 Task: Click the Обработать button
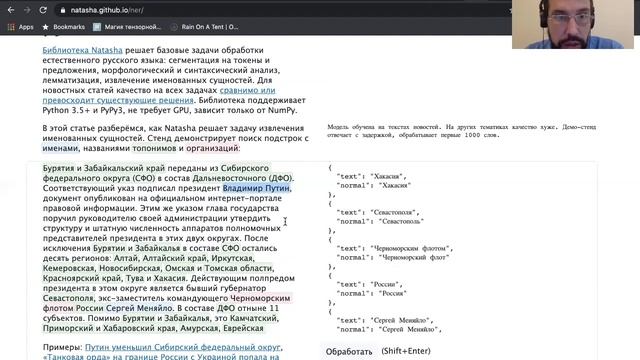(x=349, y=351)
